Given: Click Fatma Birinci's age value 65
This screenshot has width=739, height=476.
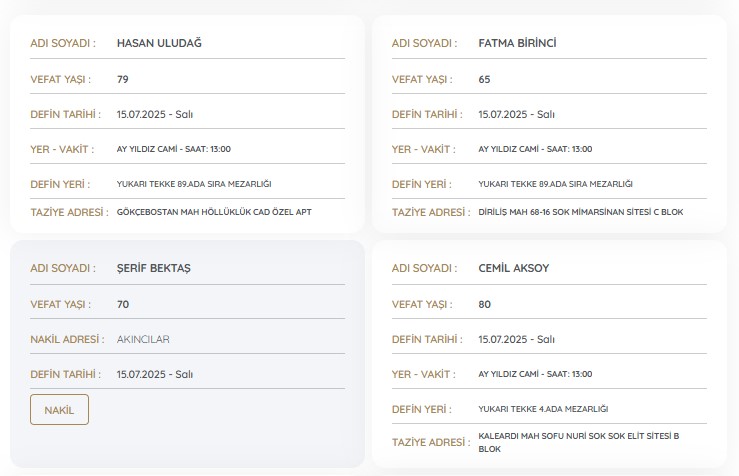Looking at the screenshot, I should pos(485,79).
